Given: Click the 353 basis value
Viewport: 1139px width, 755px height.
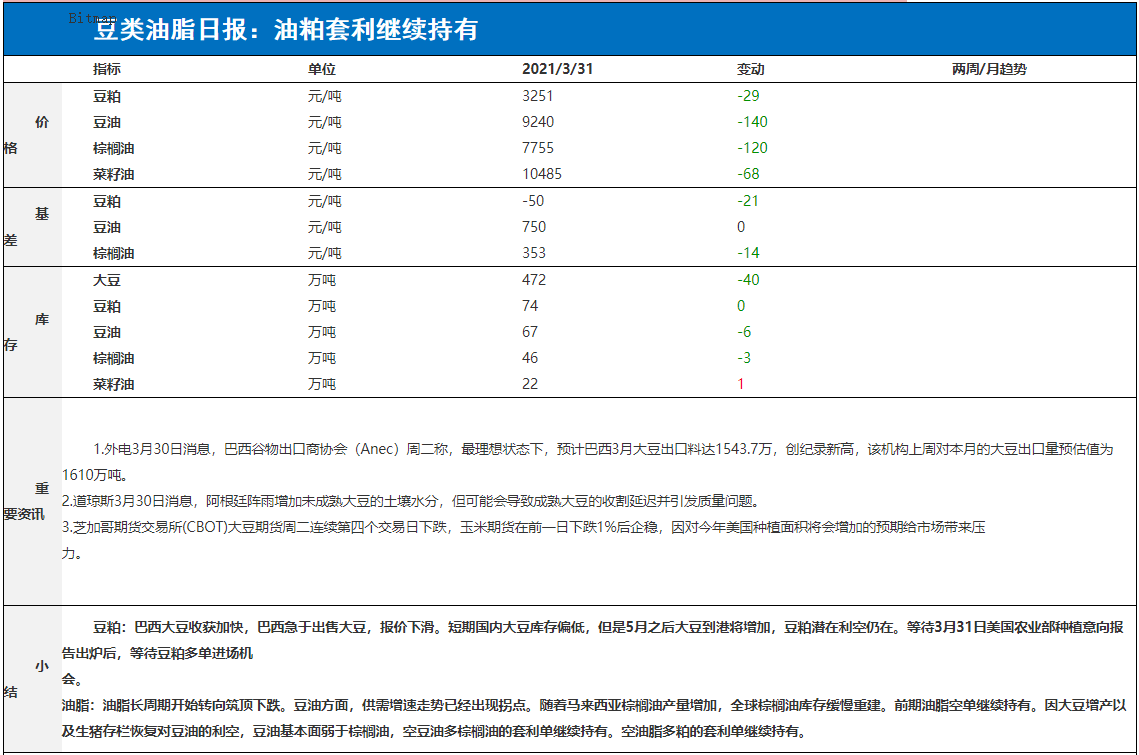Looking at the screenshot, I should point(534,254).
